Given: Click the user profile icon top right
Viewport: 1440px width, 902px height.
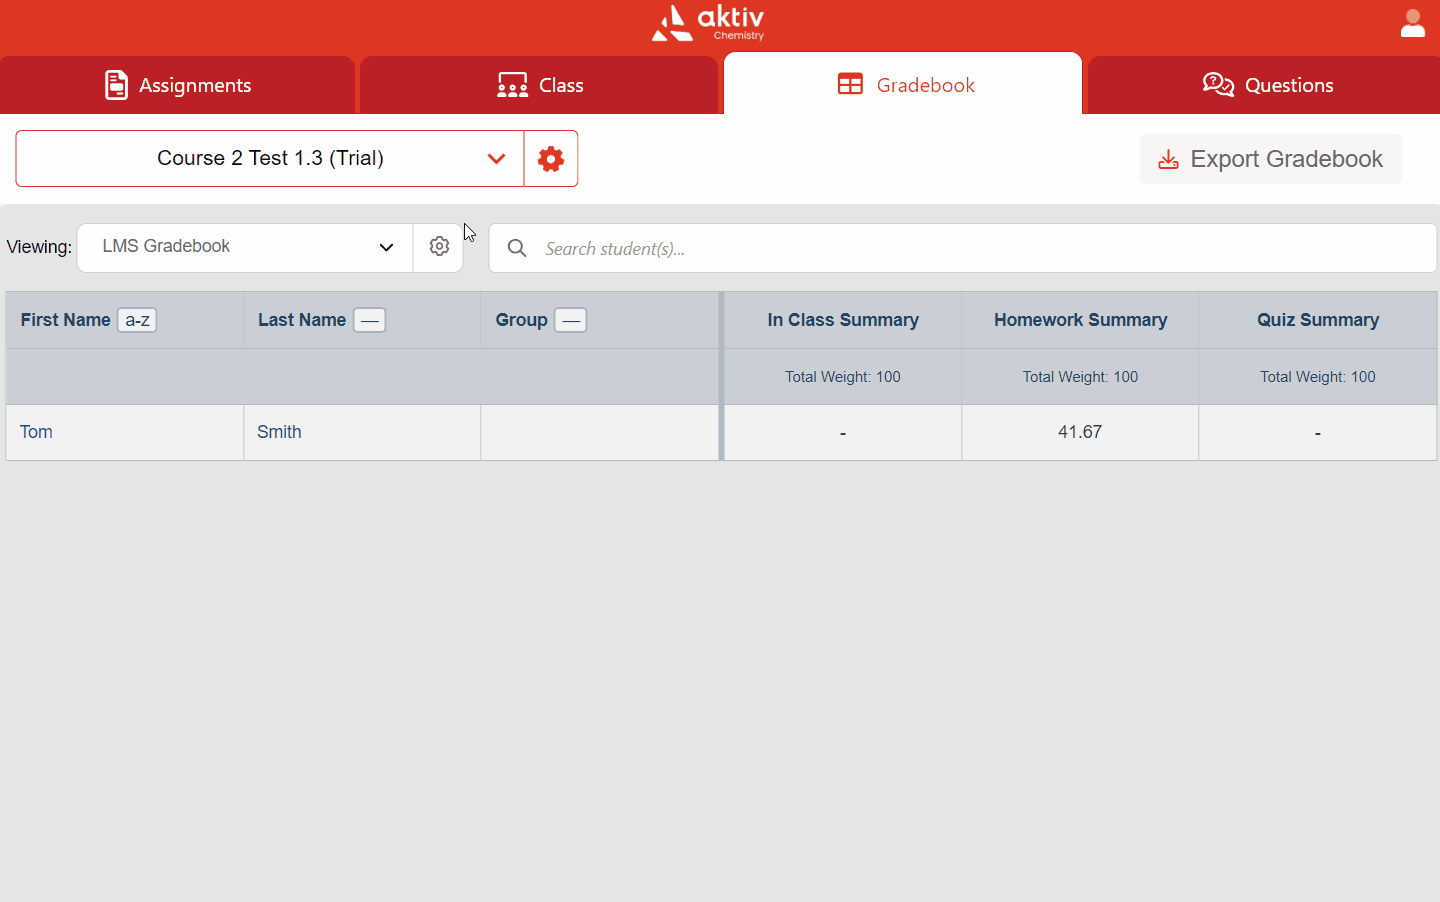Looking at the screenshot, I should [1413, 23].
